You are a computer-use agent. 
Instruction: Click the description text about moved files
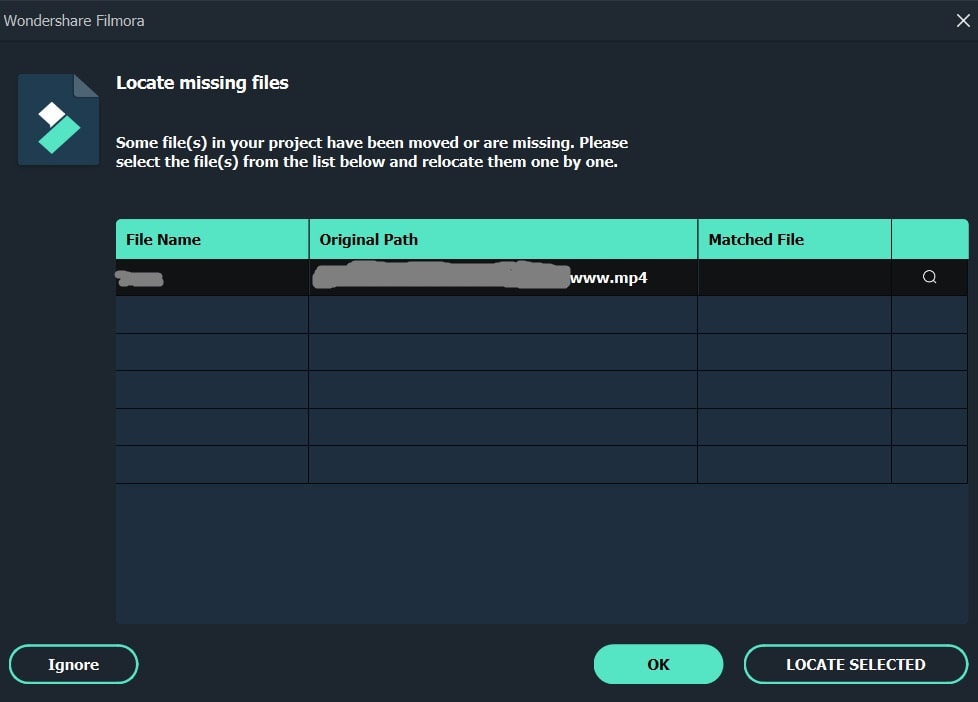372,152
